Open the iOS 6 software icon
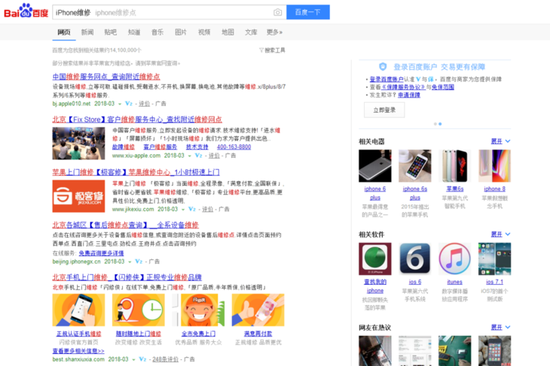The height and width of the screenshot is (366, 550). tap(415, 259)
